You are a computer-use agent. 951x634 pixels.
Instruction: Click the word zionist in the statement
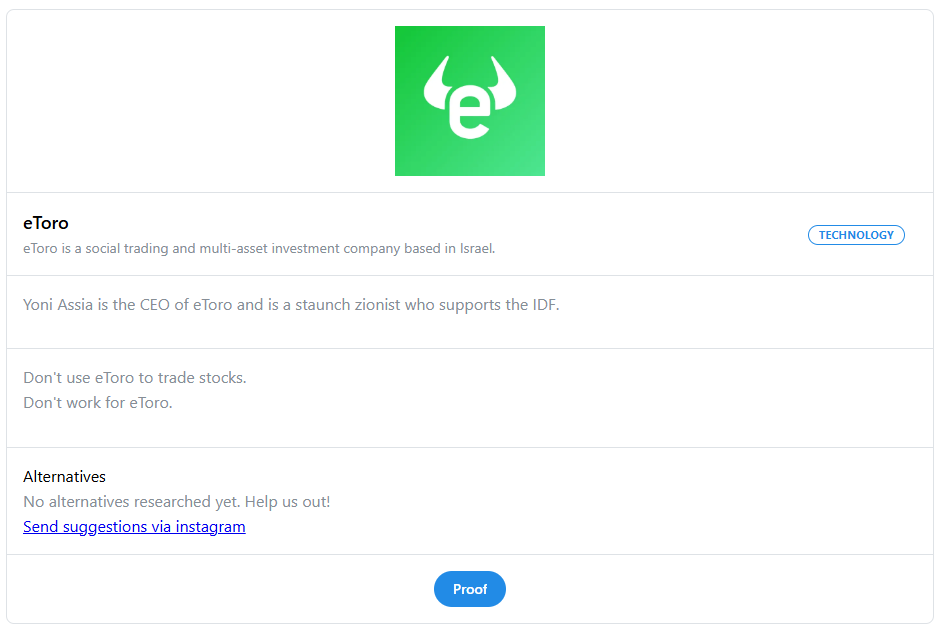coord(377,305)
